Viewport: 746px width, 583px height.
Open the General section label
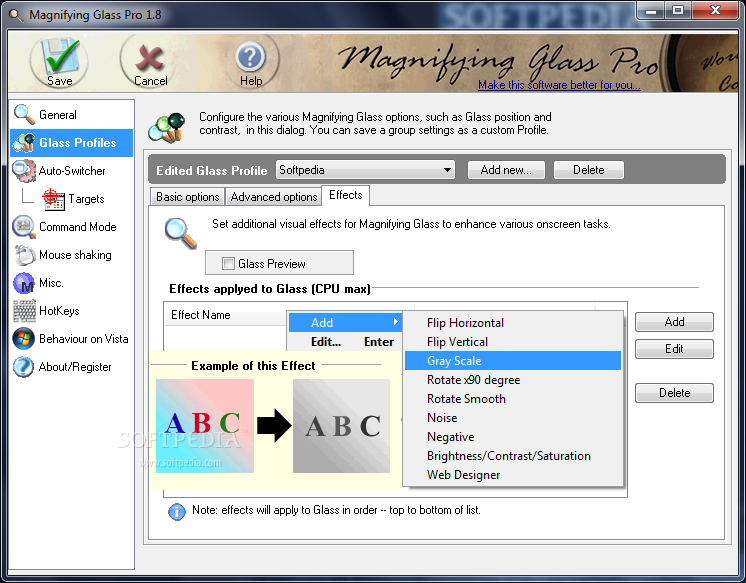[x=58, y=115]
